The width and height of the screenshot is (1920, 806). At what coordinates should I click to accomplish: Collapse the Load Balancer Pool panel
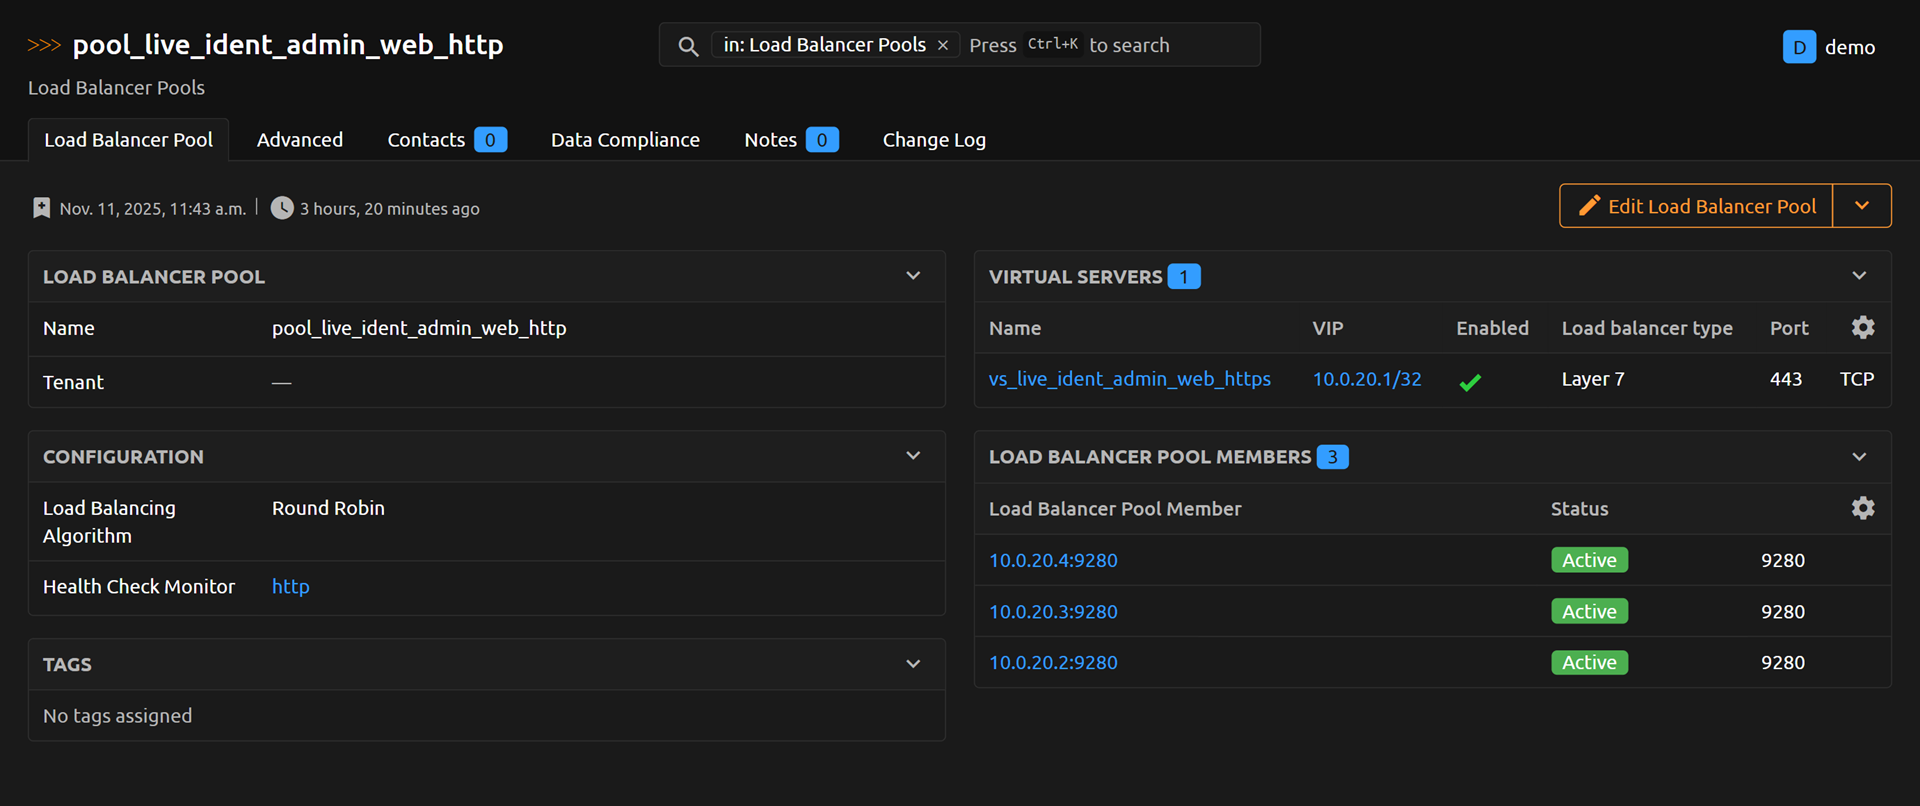913,276
